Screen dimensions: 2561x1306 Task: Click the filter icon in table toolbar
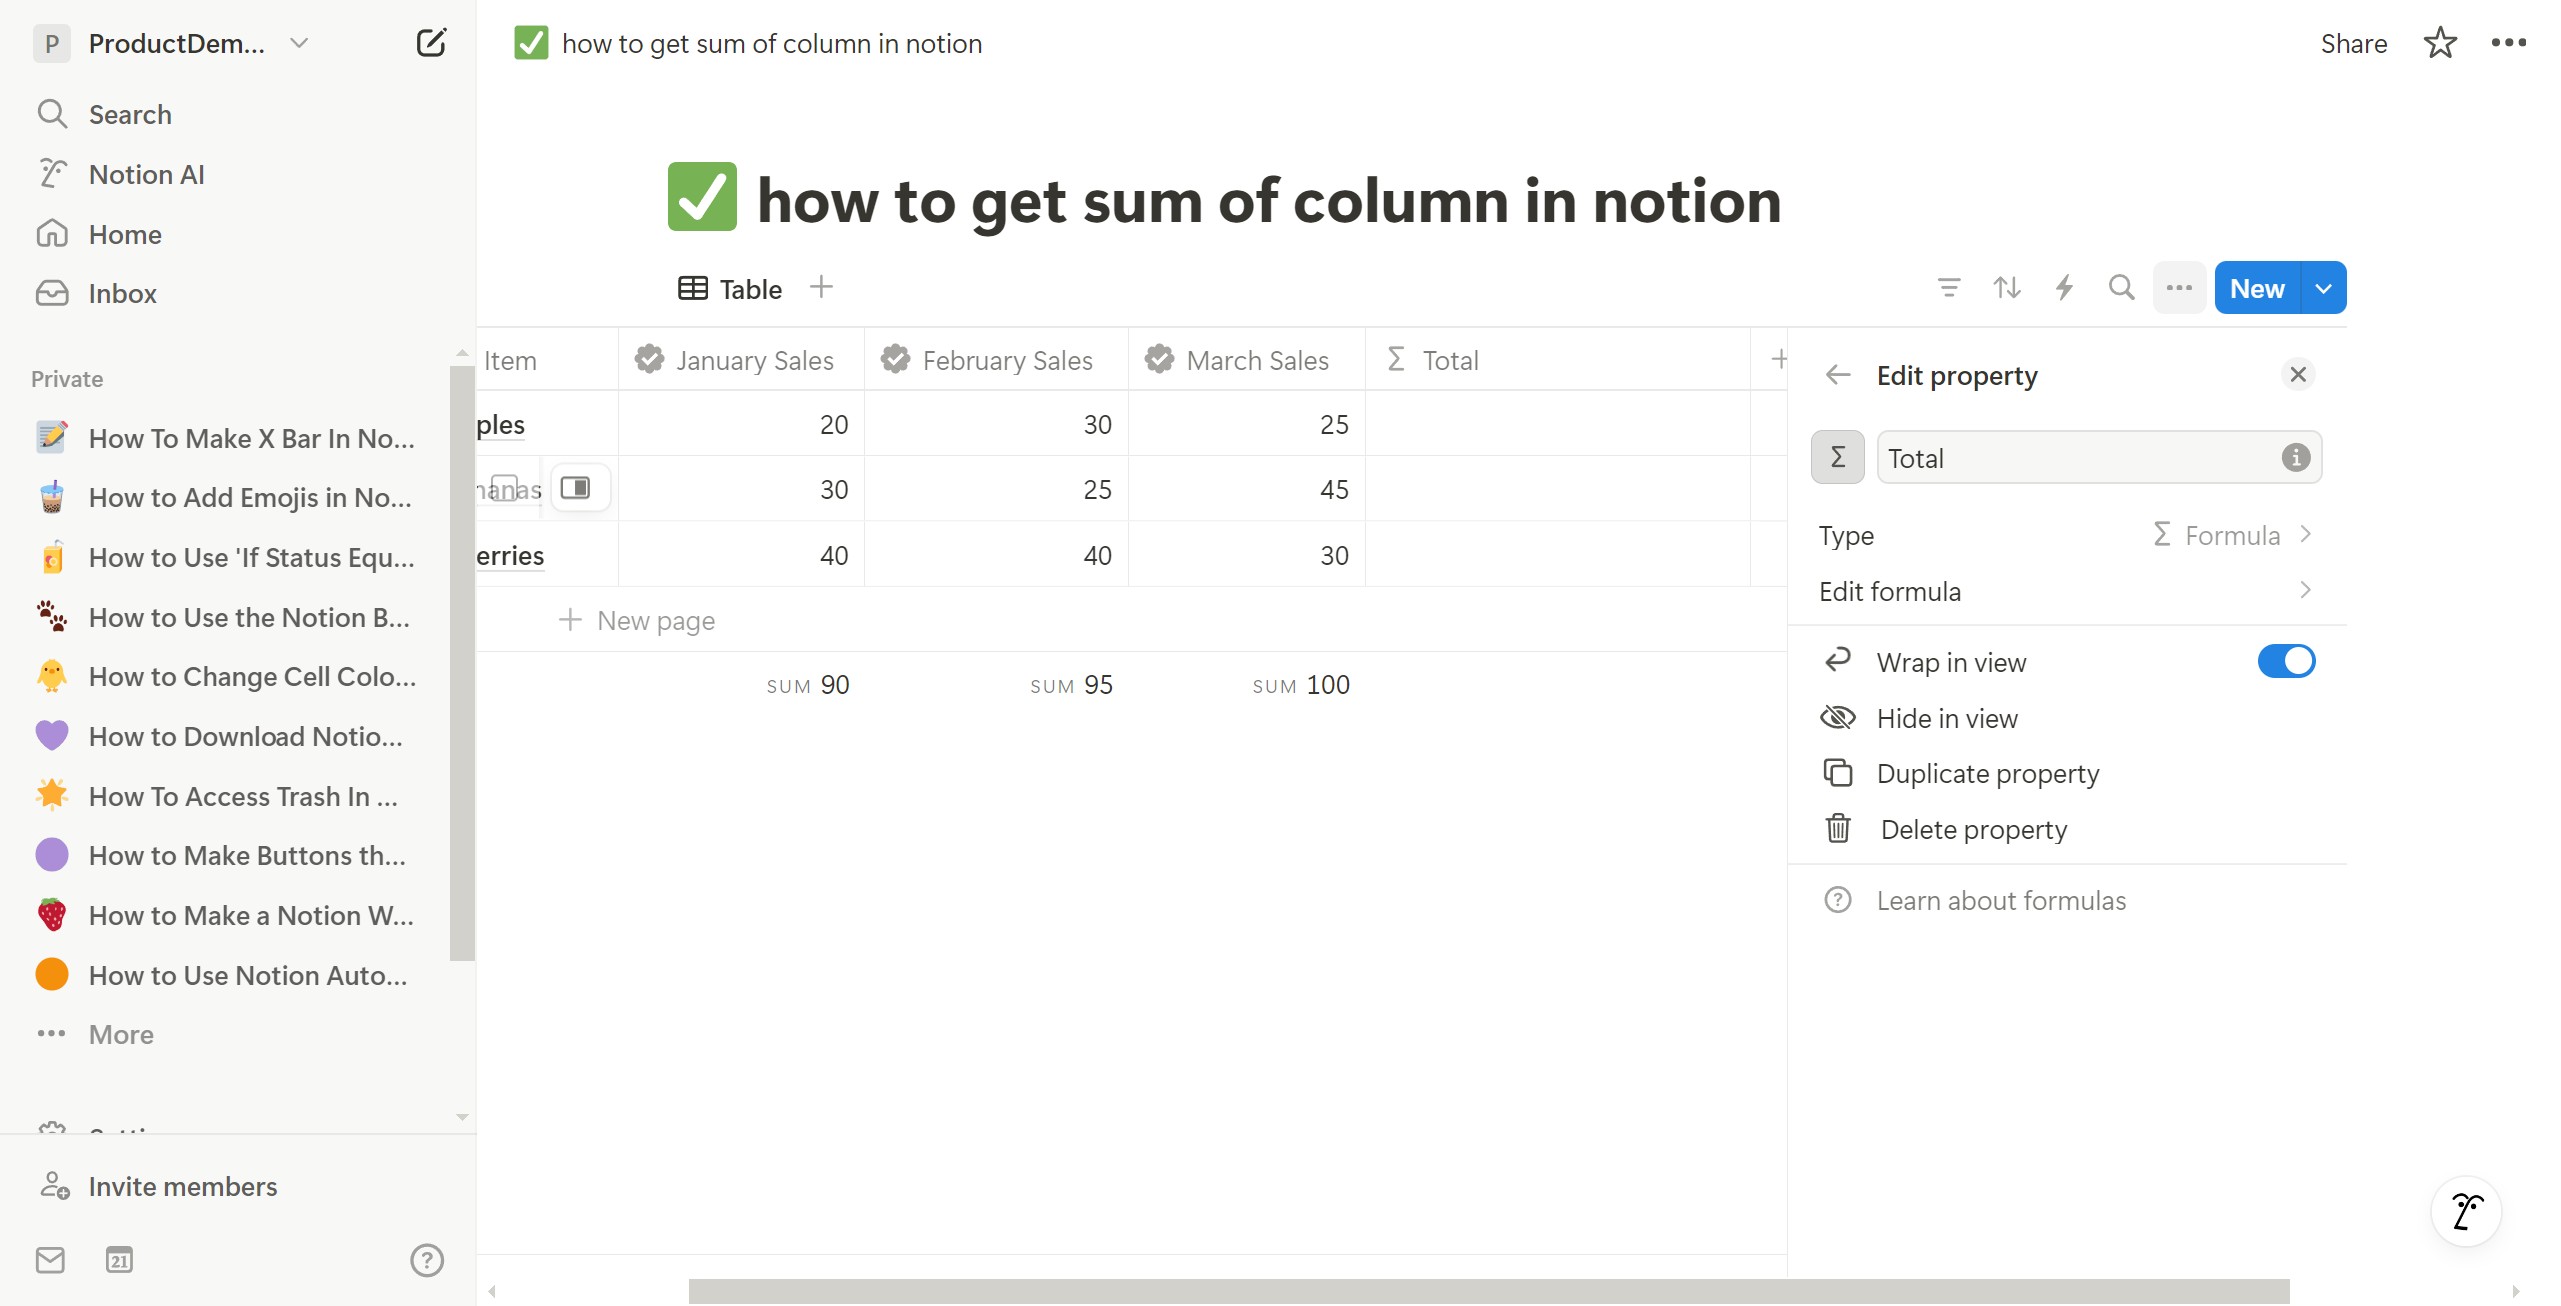[x=1948, y=288]
